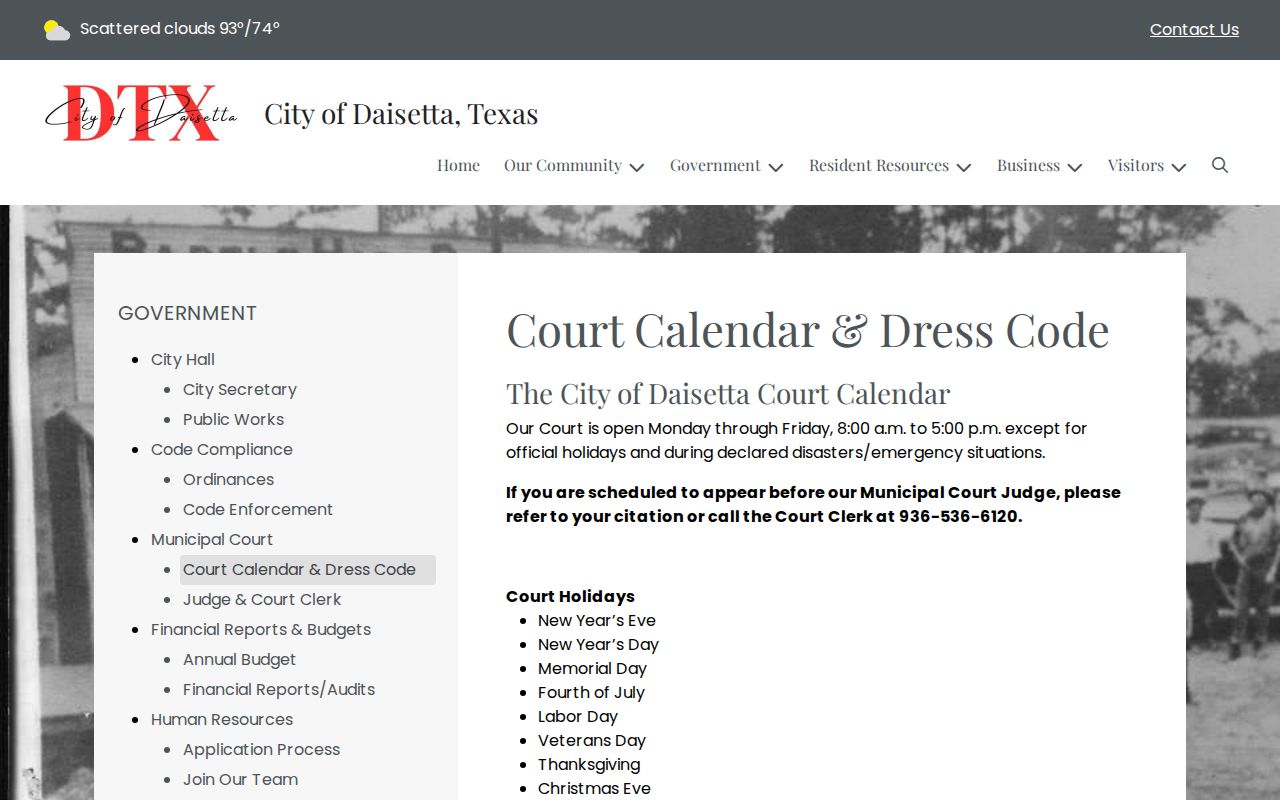The width and height of the screenshot is (1280, 800).
Task: Click the Contact Us link
Action: coord(1194,30)
